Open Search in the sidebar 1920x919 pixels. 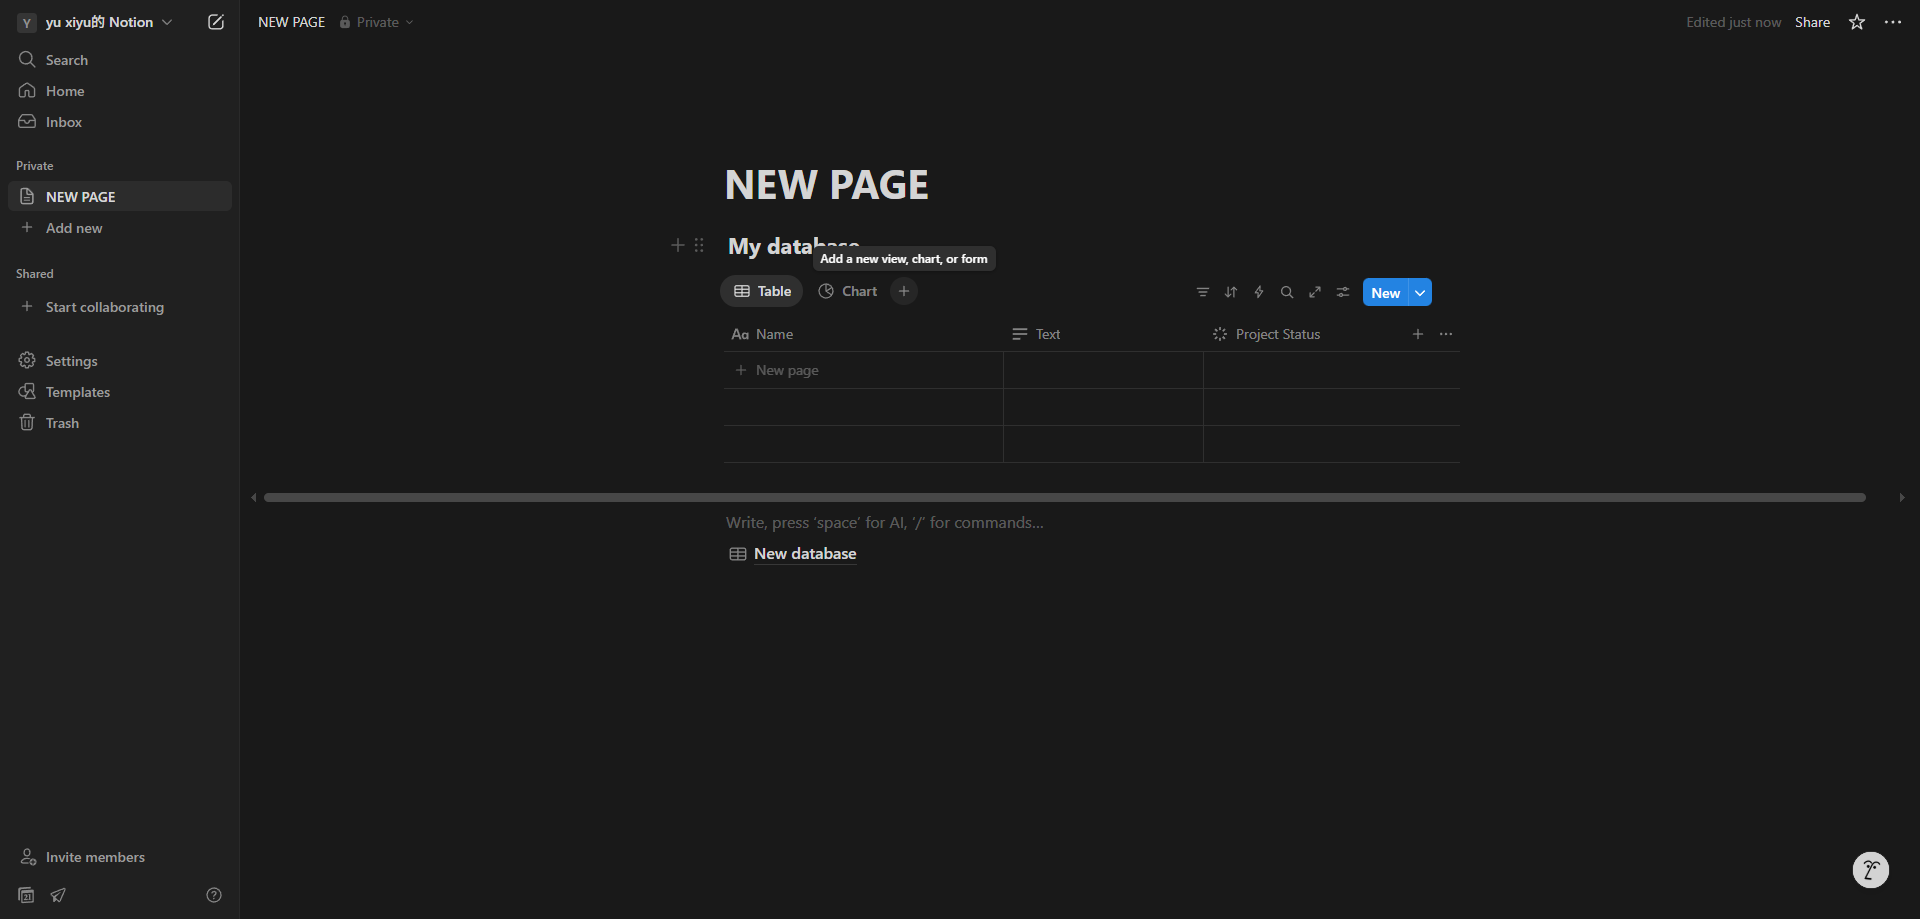(x=120, y=60)
